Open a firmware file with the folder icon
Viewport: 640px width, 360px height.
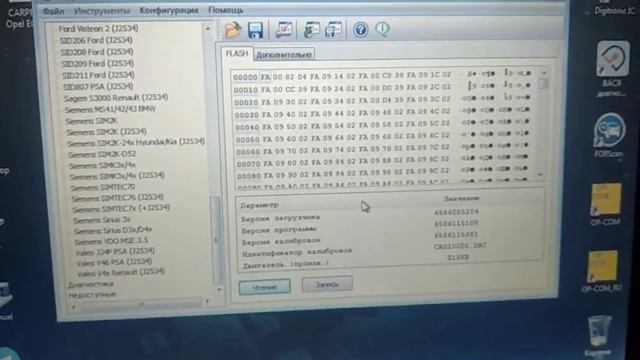point(233,30)
